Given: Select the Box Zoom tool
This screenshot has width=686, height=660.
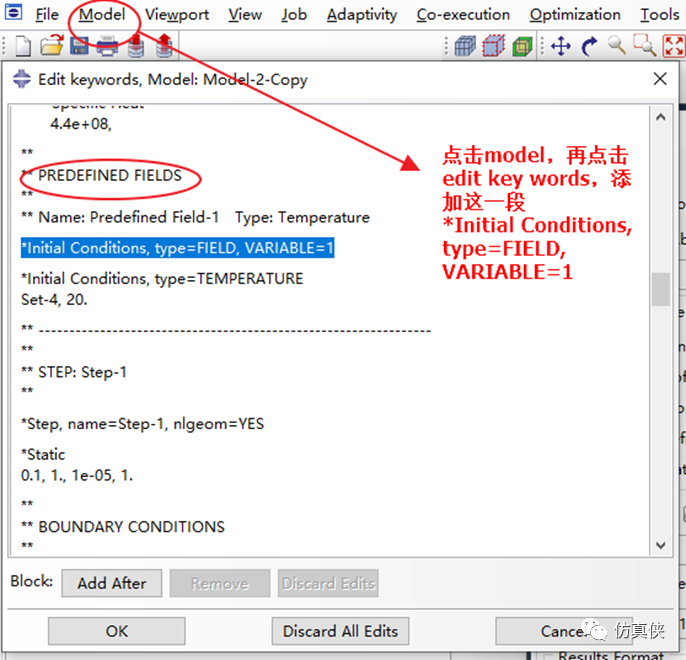Looking at the screenshot, I should click(x=645, y=45).
